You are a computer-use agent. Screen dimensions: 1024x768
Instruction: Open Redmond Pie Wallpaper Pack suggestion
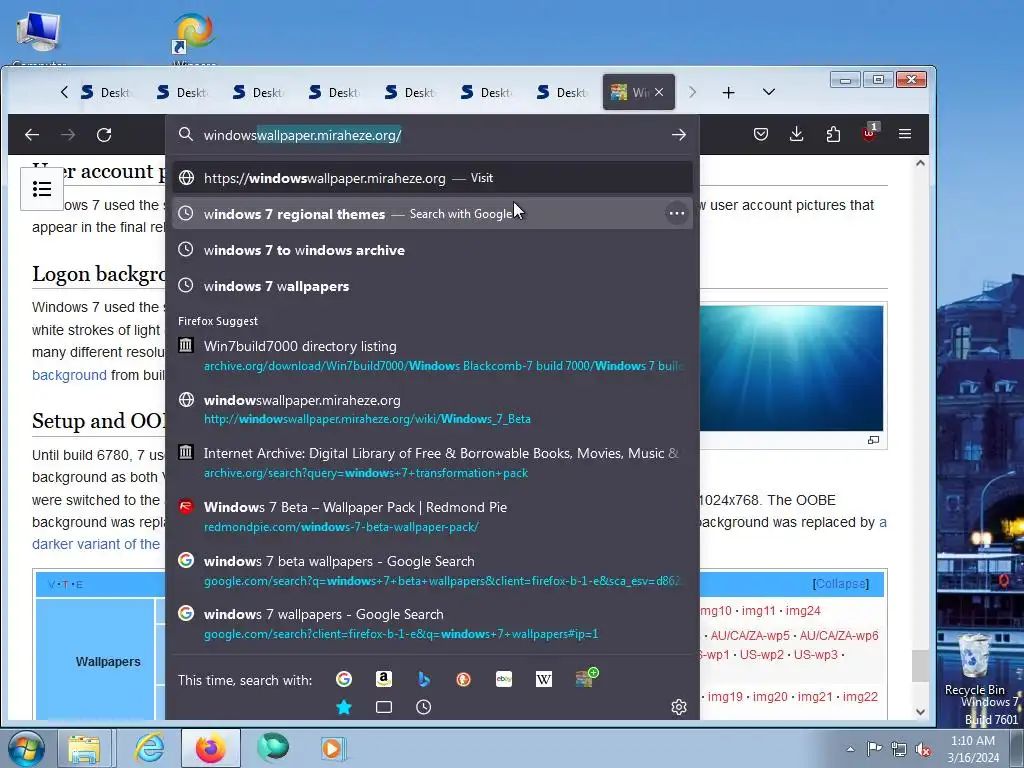click(x=432, y=517)
